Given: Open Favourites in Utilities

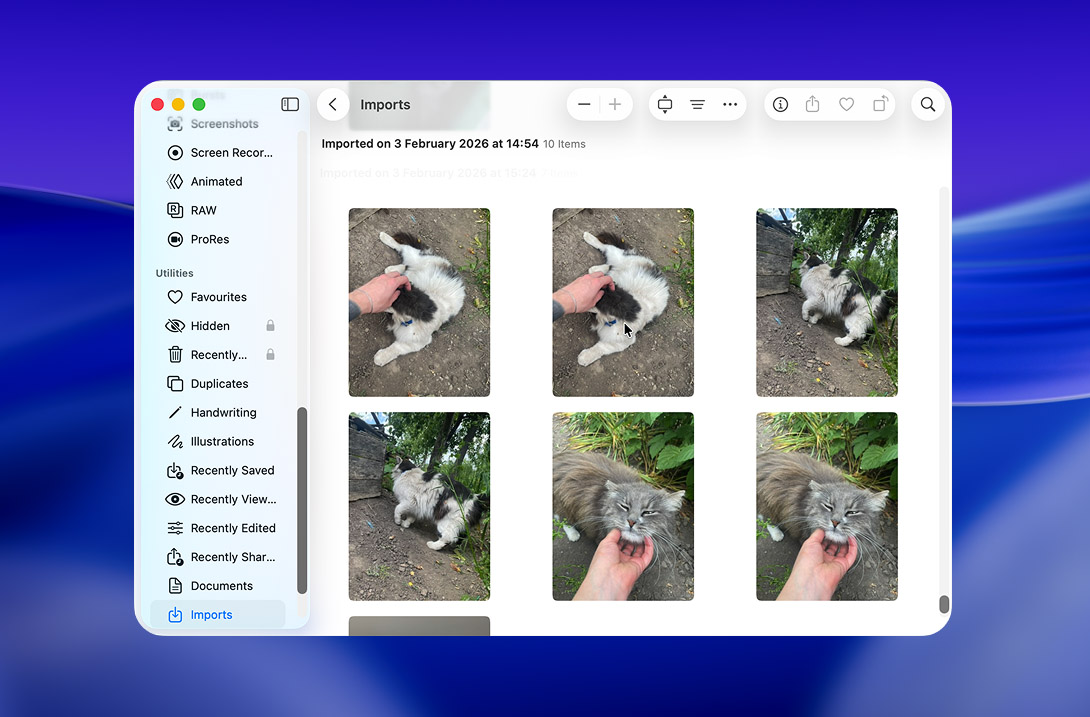Looking at the screenshot, I should pos(218,297).
